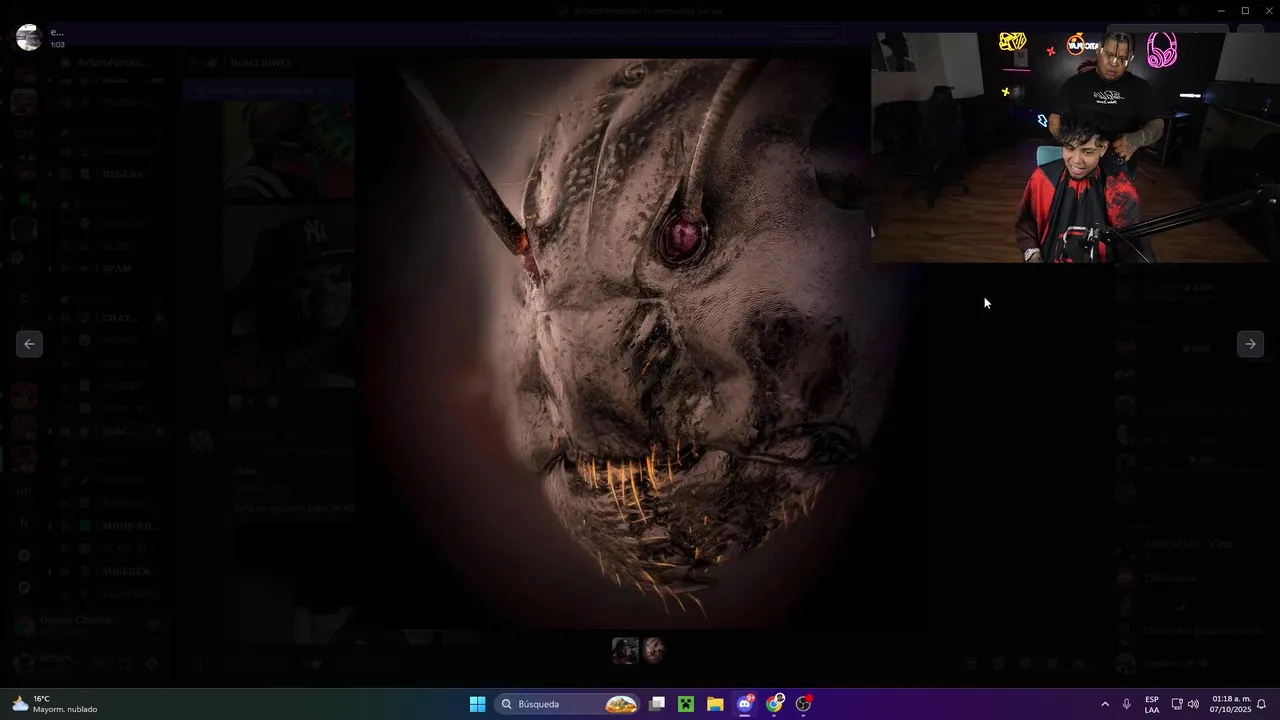This screenshot has width=1280, height=720.
Task: Open the volume control speaker icon
Action: (x=1193, y=704)
